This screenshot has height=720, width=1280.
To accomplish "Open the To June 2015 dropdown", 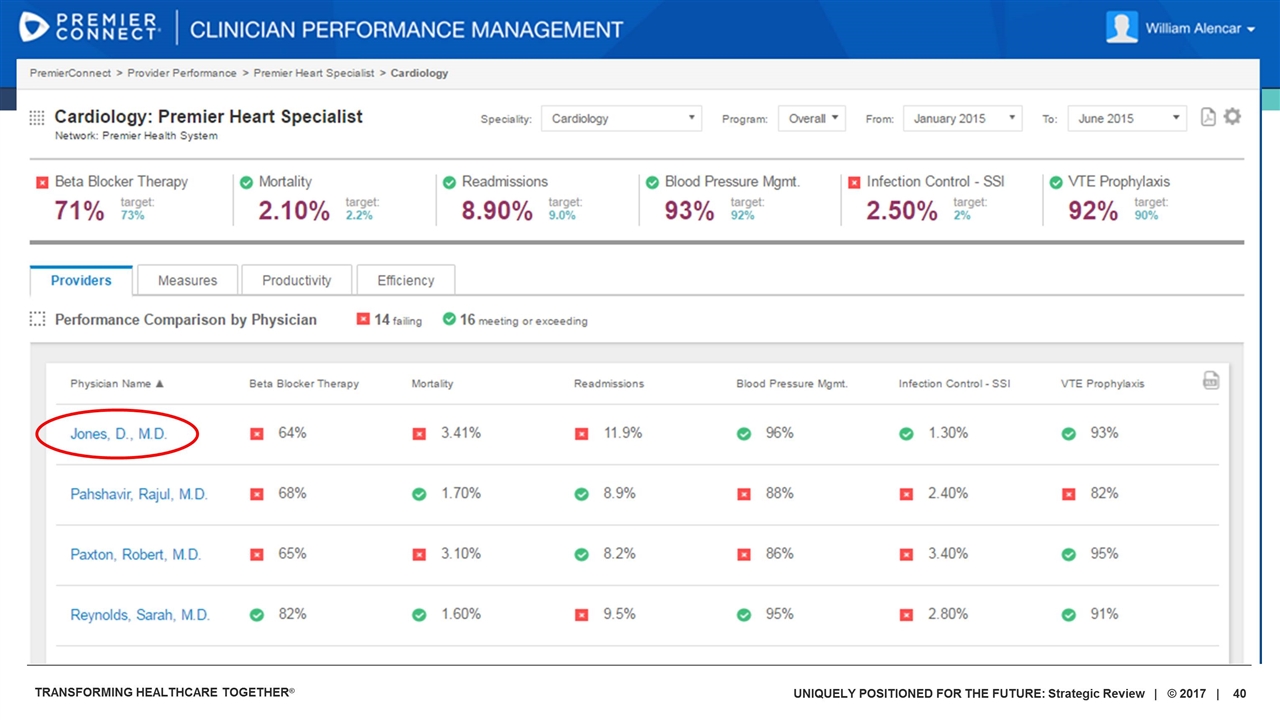I will pyautogui.click(x=1127, y=118).
